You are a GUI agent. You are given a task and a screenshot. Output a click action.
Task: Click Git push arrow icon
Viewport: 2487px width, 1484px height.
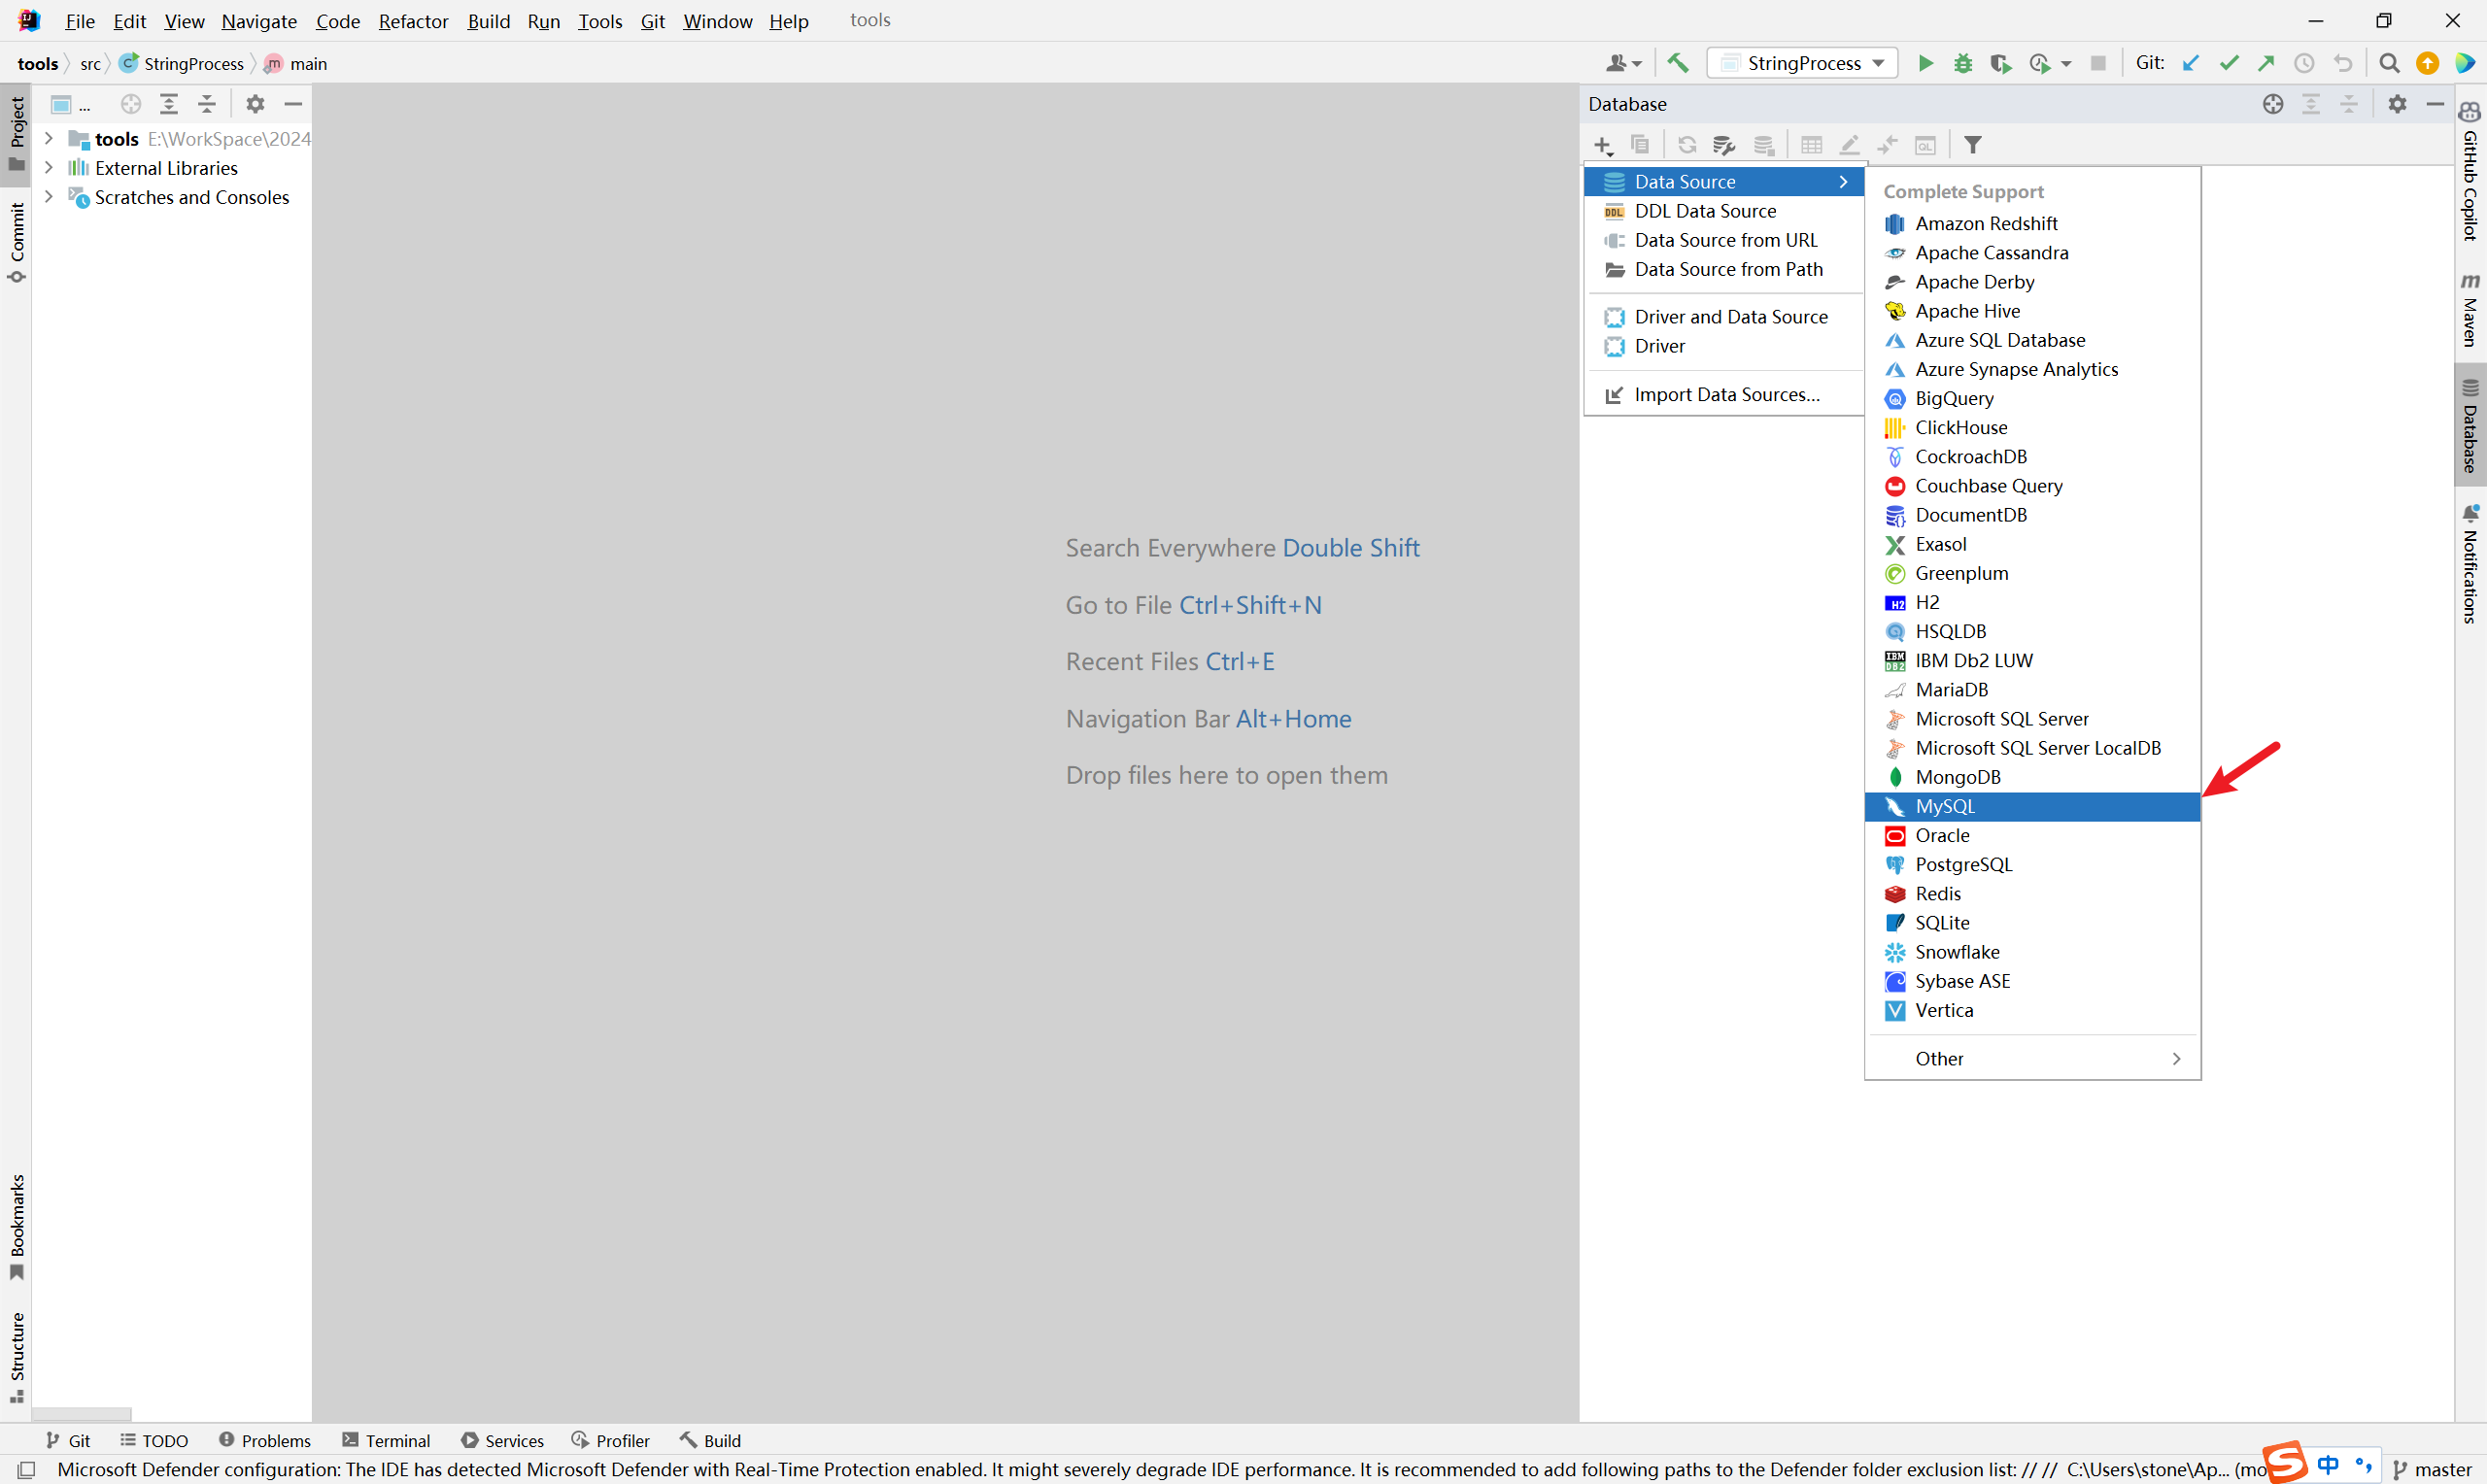pyautogui.click(x=2266, y=63)
